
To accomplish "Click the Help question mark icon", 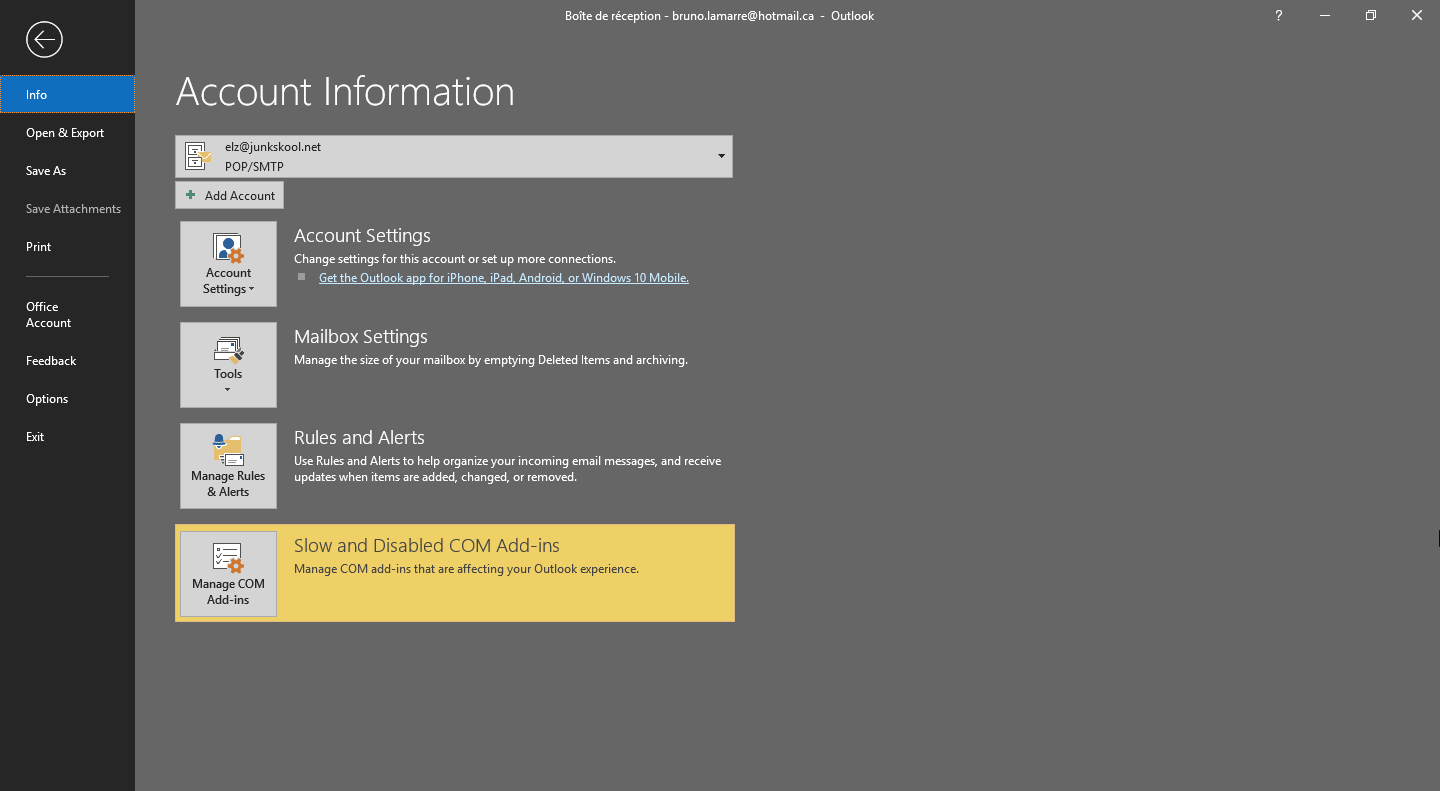I will coord(1279,16).
